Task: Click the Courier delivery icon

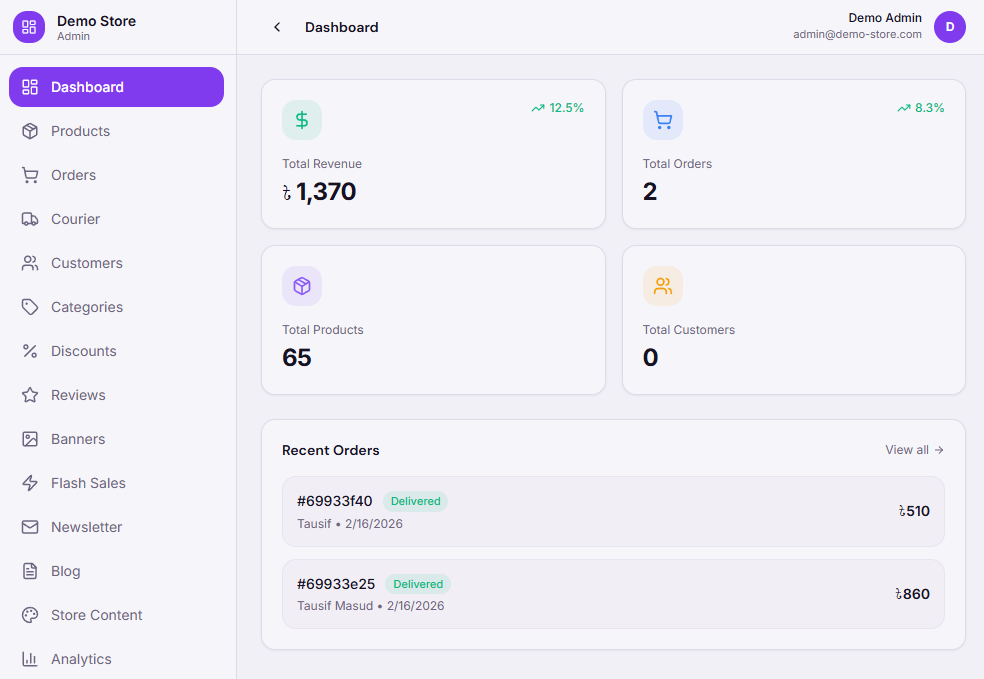Action: (x=31, y=219)
